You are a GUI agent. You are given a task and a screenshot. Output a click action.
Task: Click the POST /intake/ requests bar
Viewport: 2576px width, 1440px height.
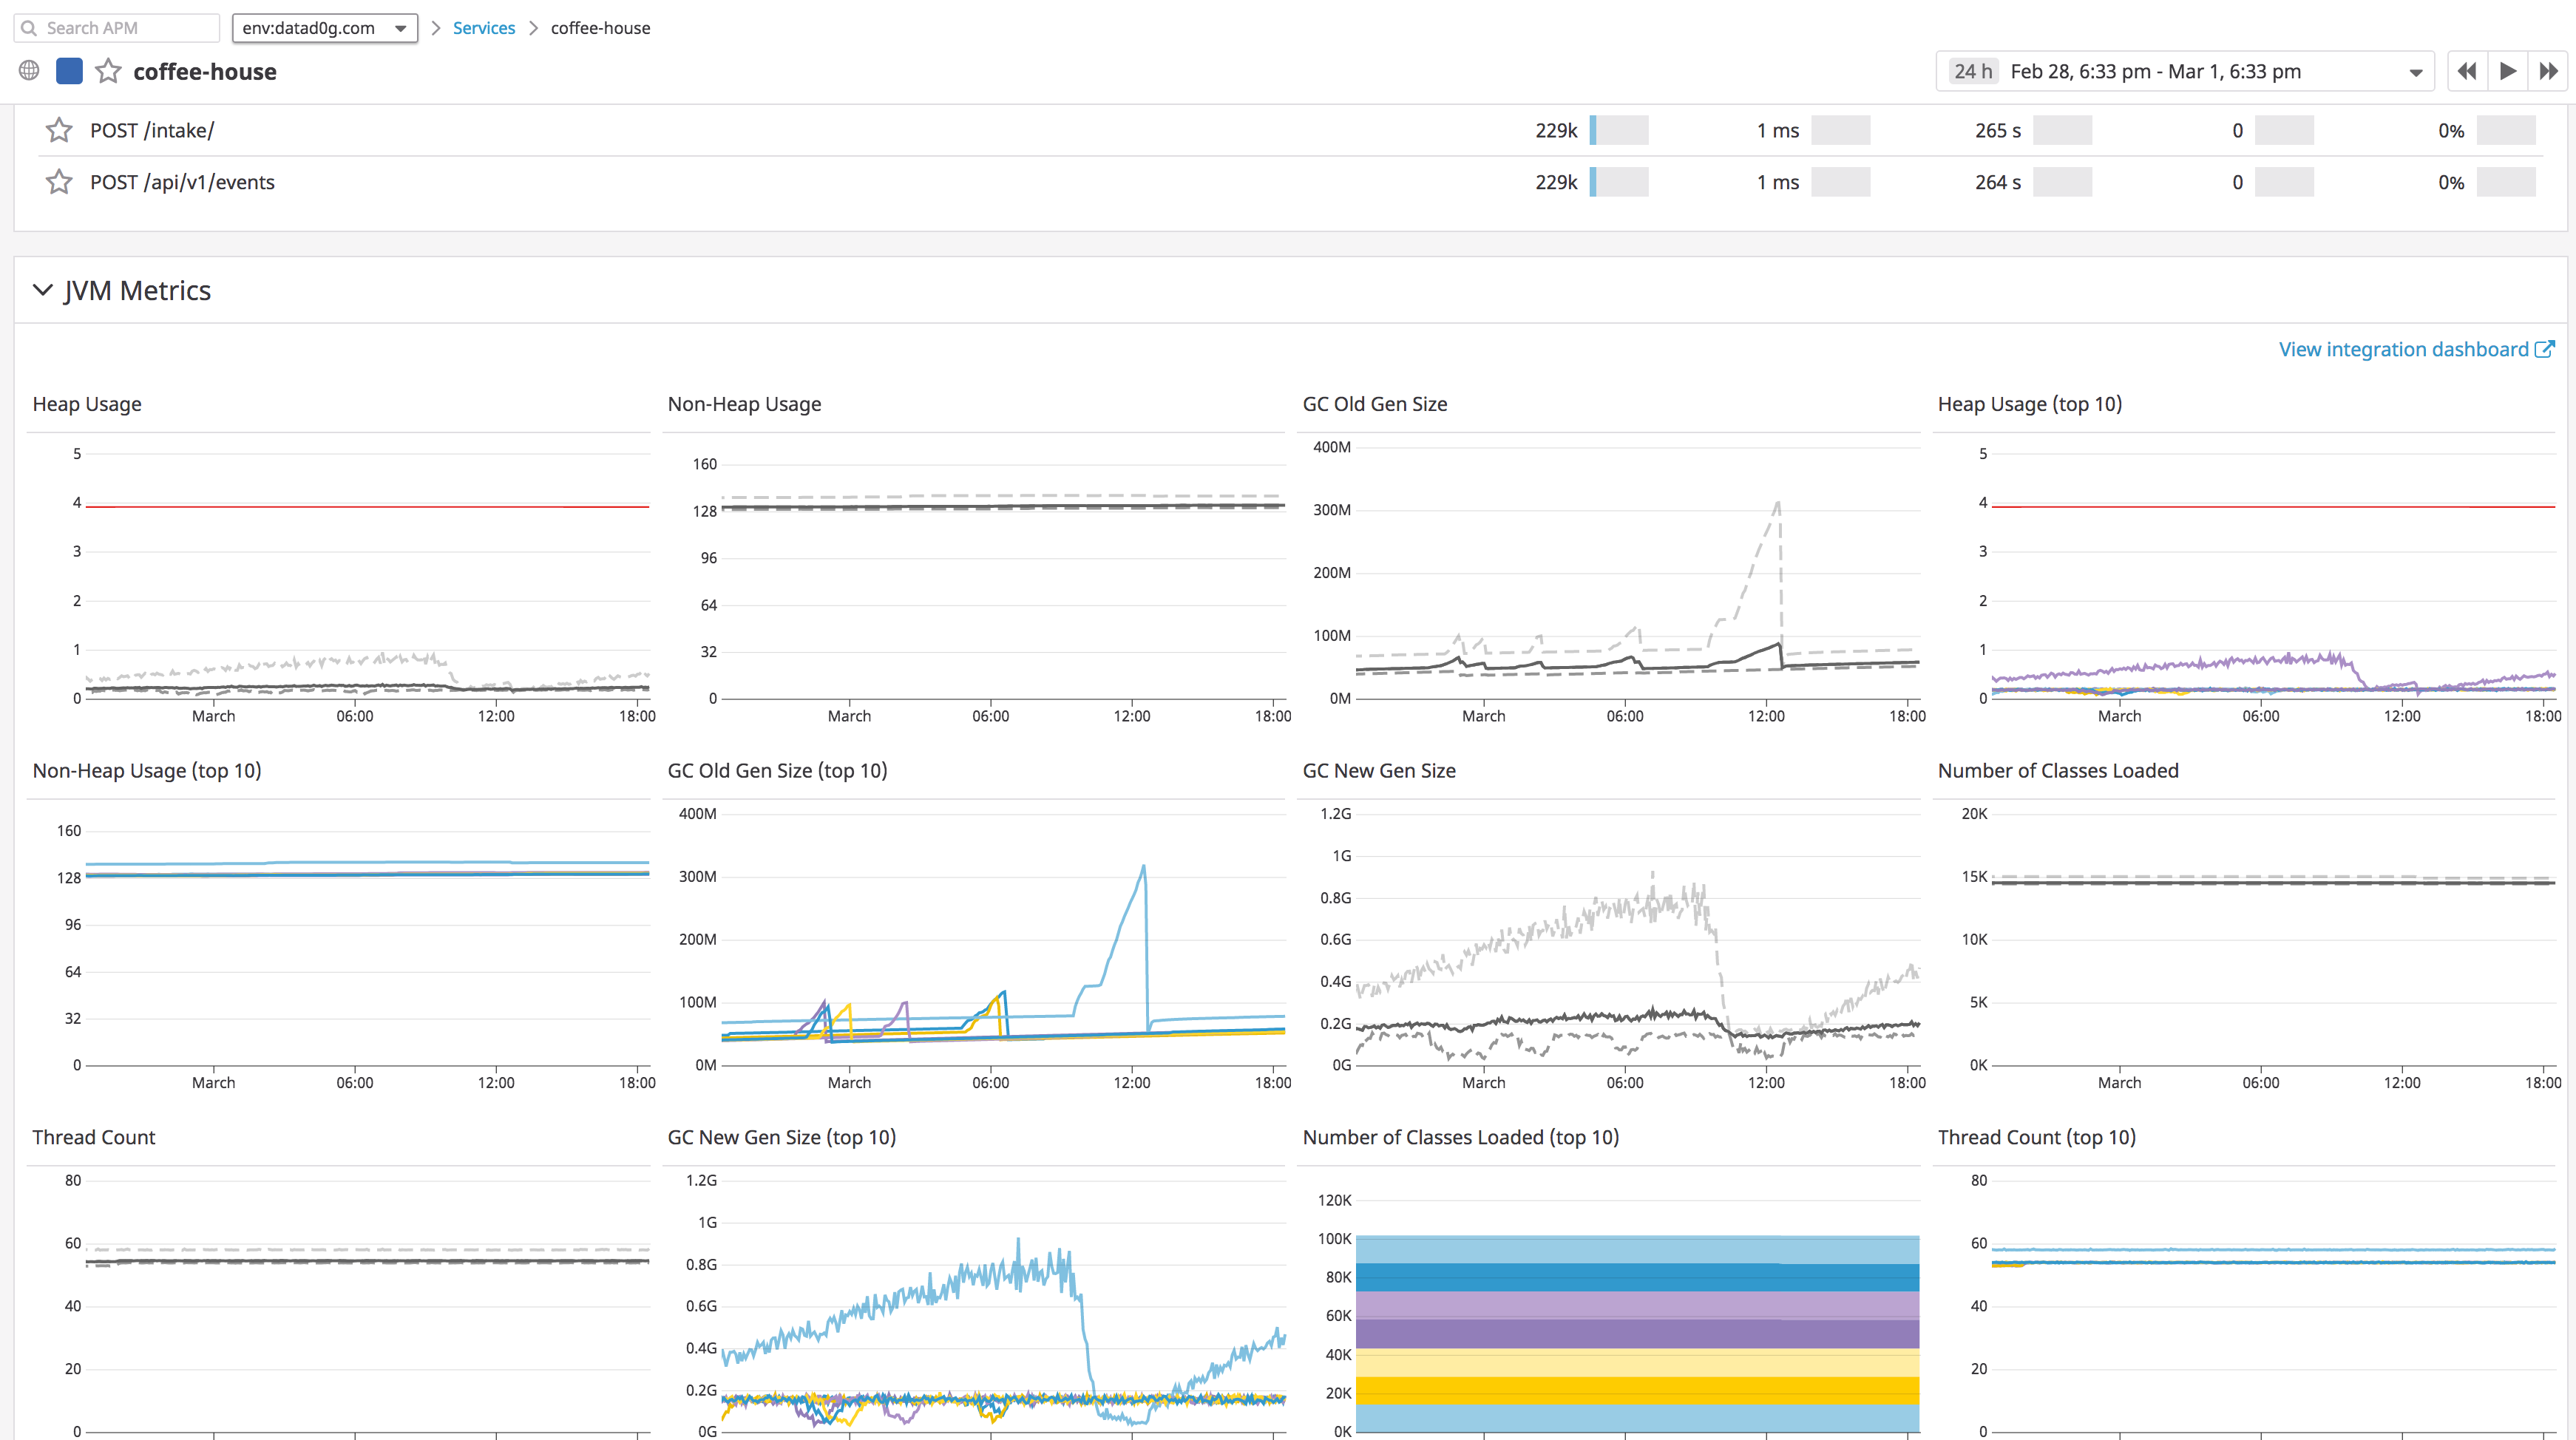click(1618, 130)
